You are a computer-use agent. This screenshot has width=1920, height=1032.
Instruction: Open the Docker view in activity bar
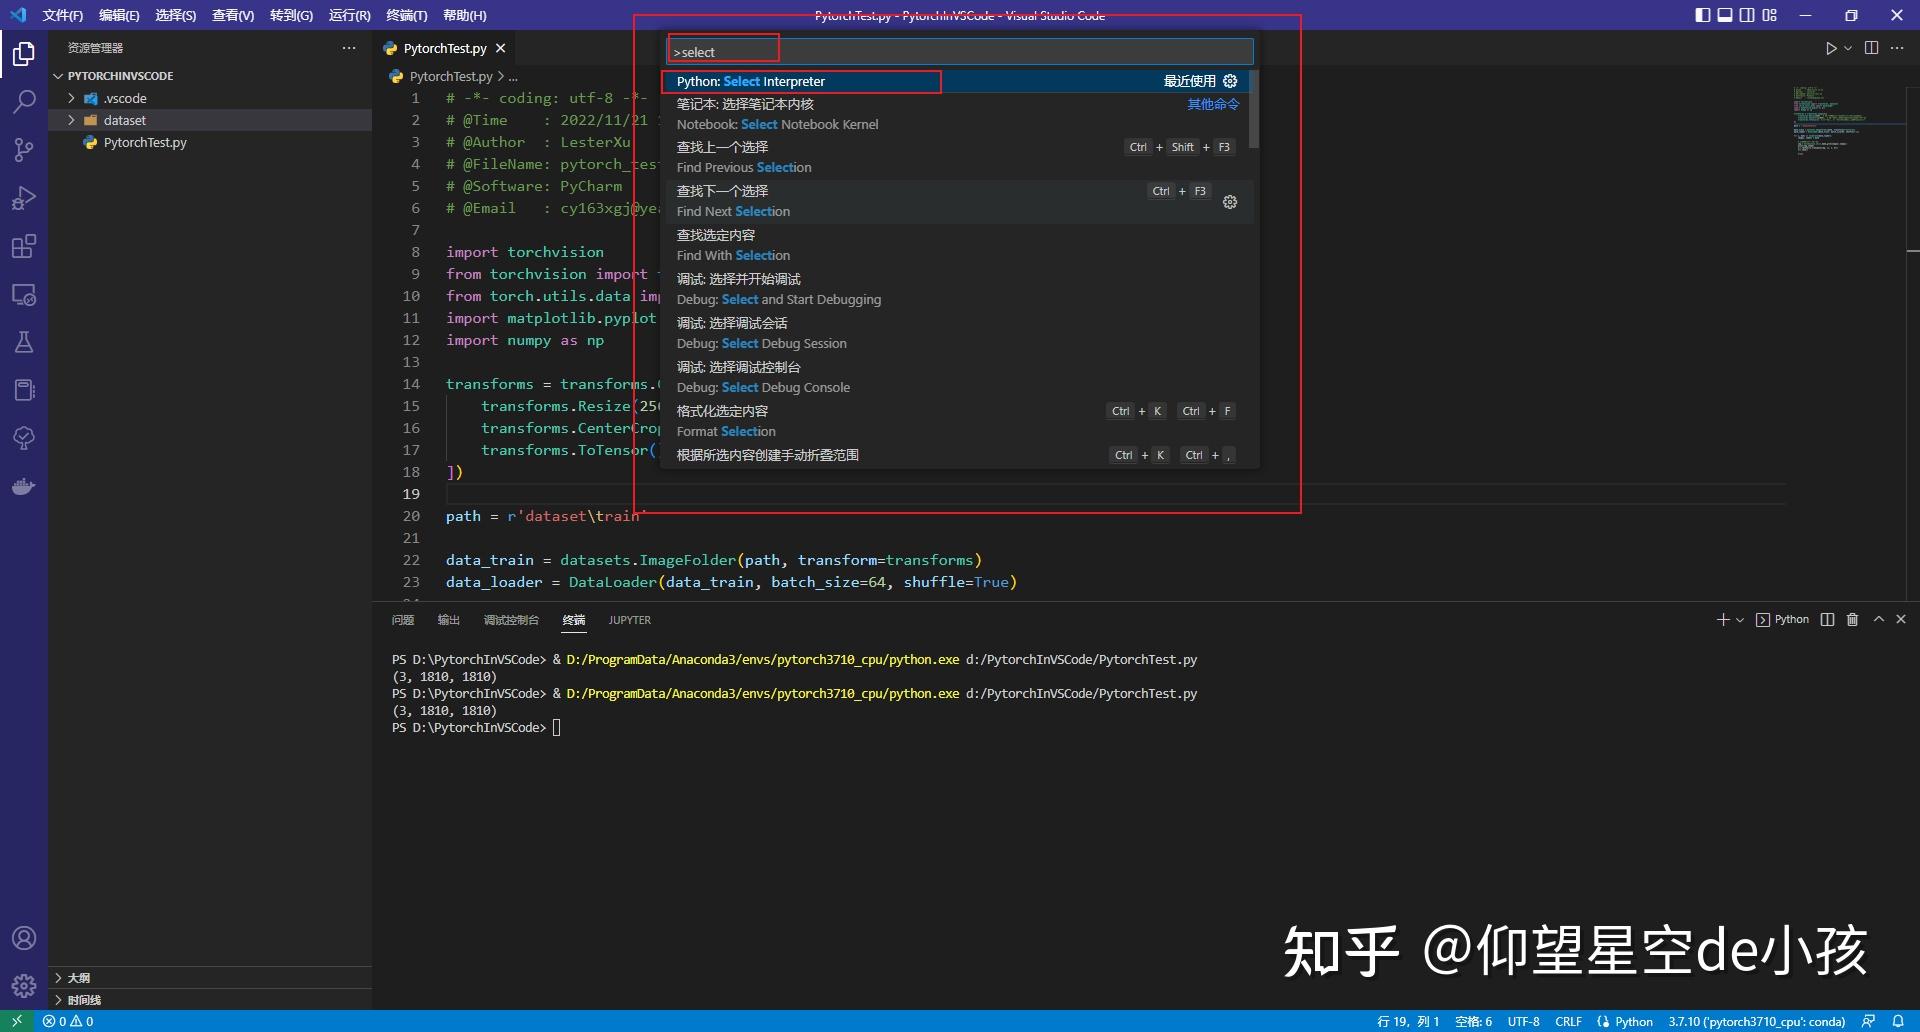pos(24,487)
